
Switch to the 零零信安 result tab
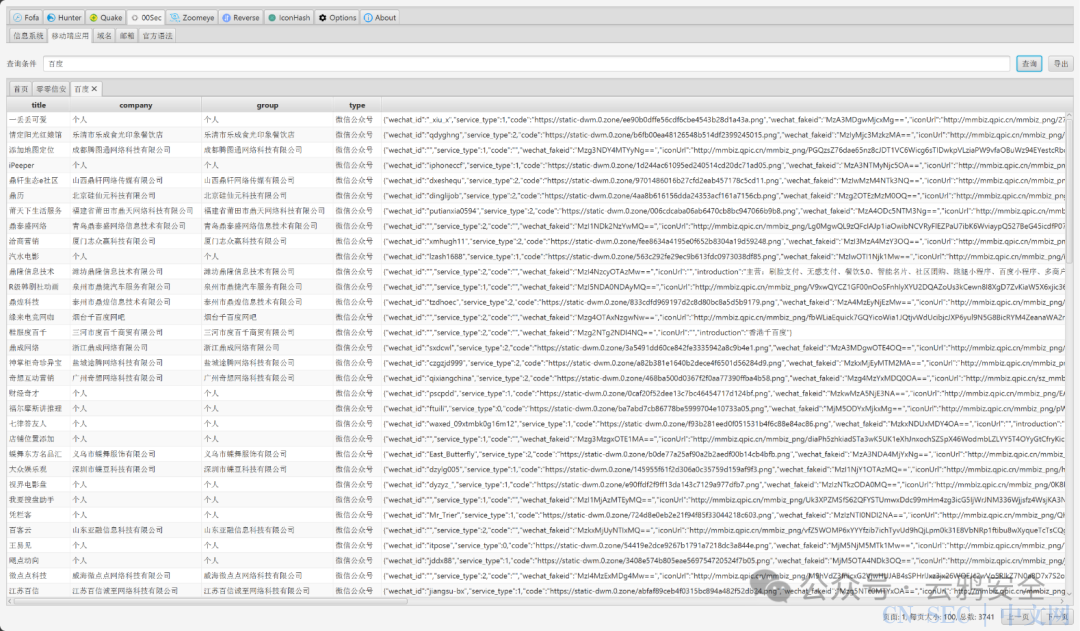click(52, 89)
